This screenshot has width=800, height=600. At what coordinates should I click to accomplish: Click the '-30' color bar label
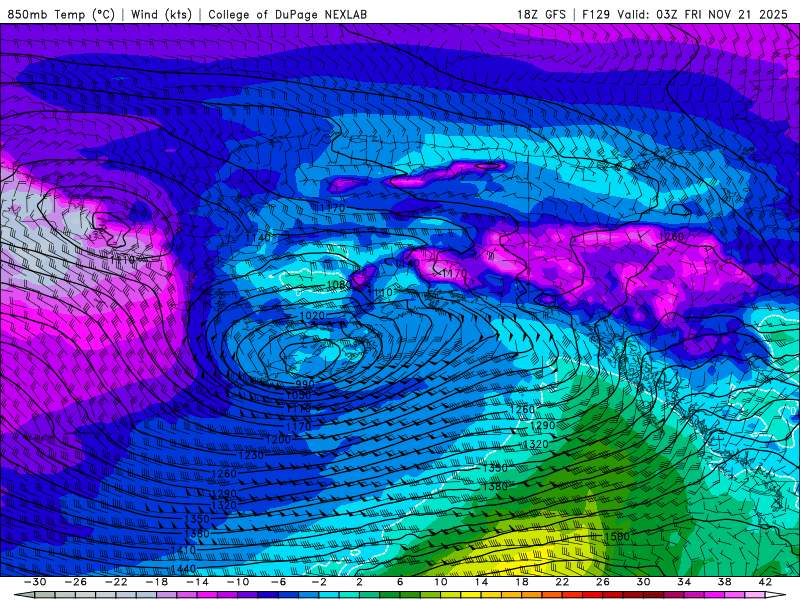point(35,582)
